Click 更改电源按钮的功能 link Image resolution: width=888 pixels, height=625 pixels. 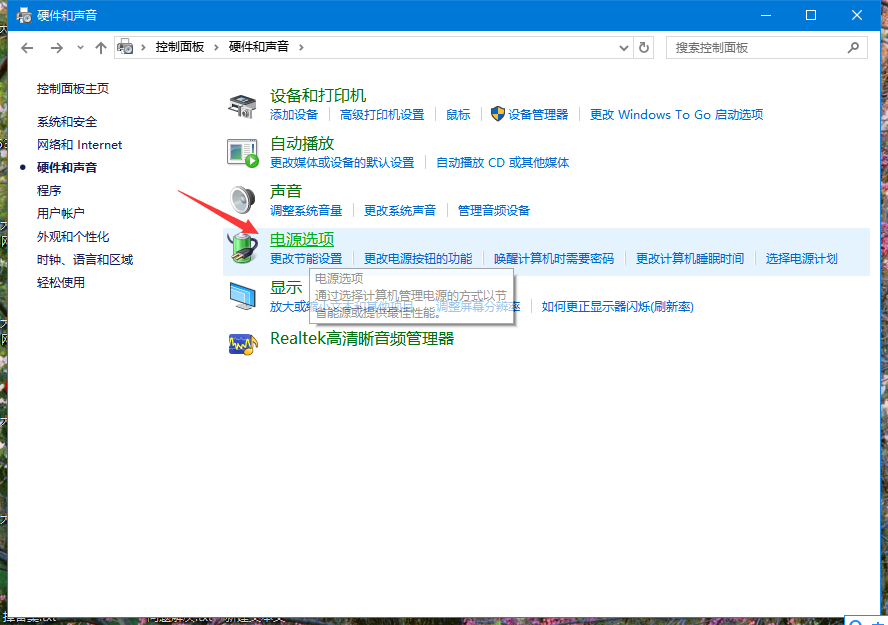point(418,259)
